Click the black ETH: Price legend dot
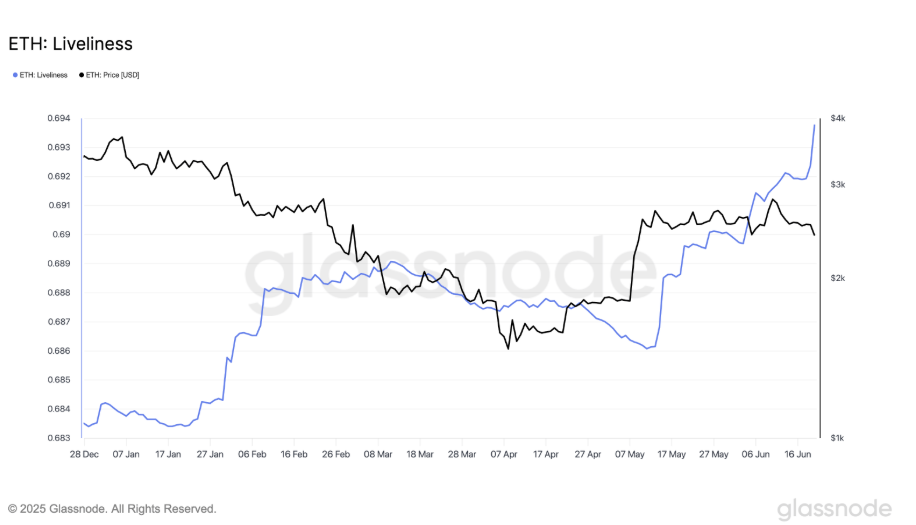This screenshot has height=525, width=916. (x=81, y=75)
